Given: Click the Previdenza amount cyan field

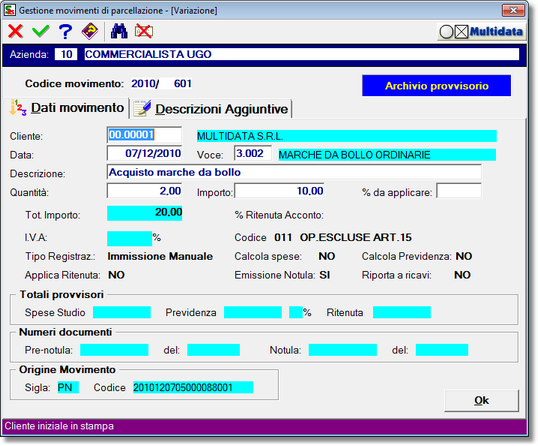Looking at the screenshot, I should [253, 312].
